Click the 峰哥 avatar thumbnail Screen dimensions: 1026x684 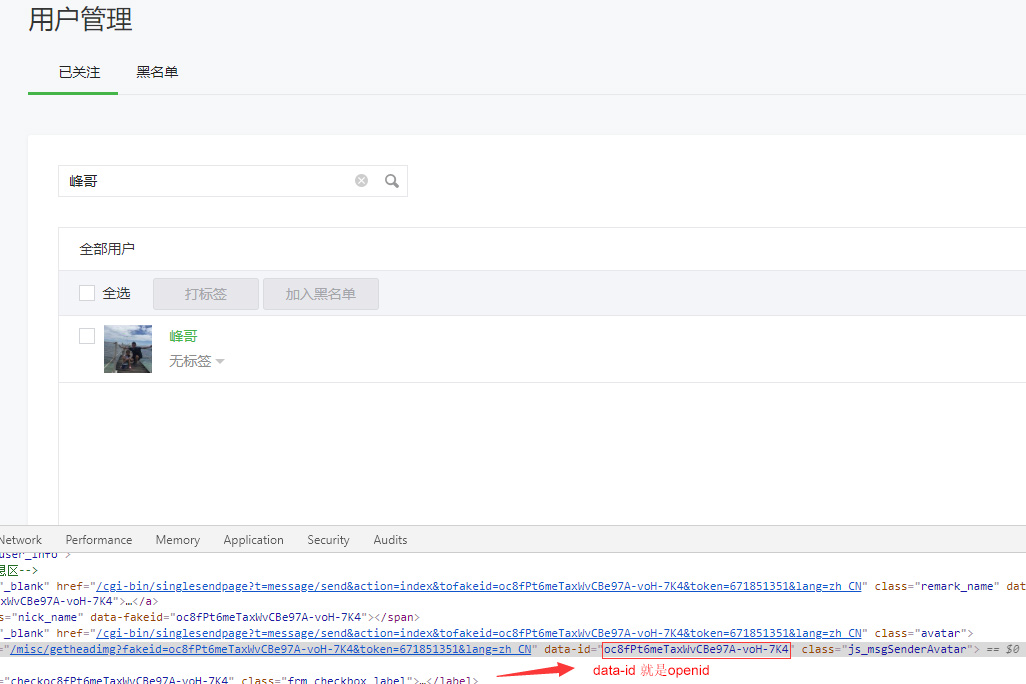[x=128, y=349]
